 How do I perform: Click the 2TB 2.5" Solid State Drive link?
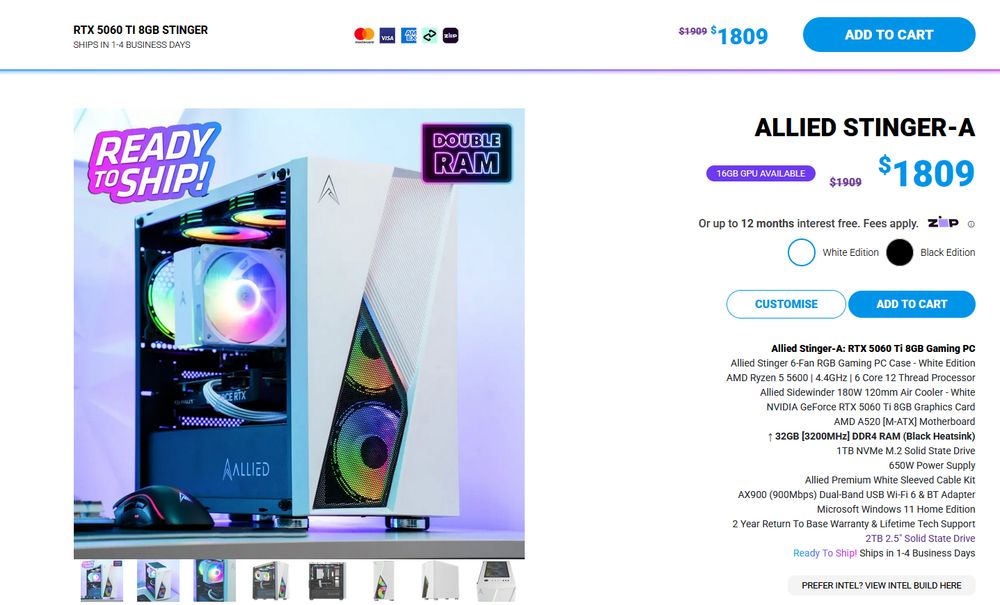[x=920, y=539]
